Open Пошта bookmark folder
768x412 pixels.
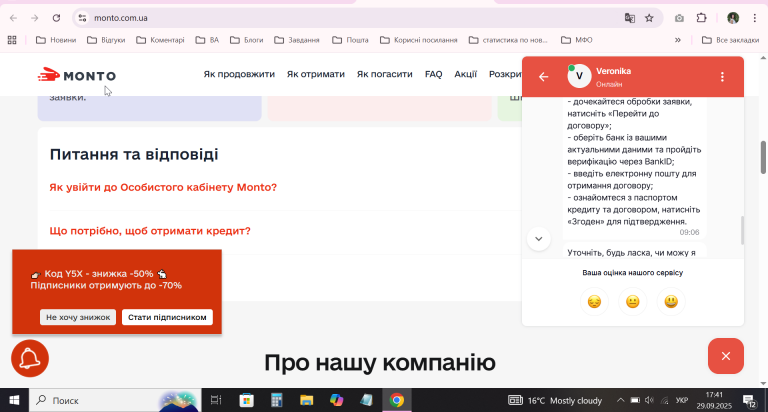pyautogui.click(x=351, y=40)
